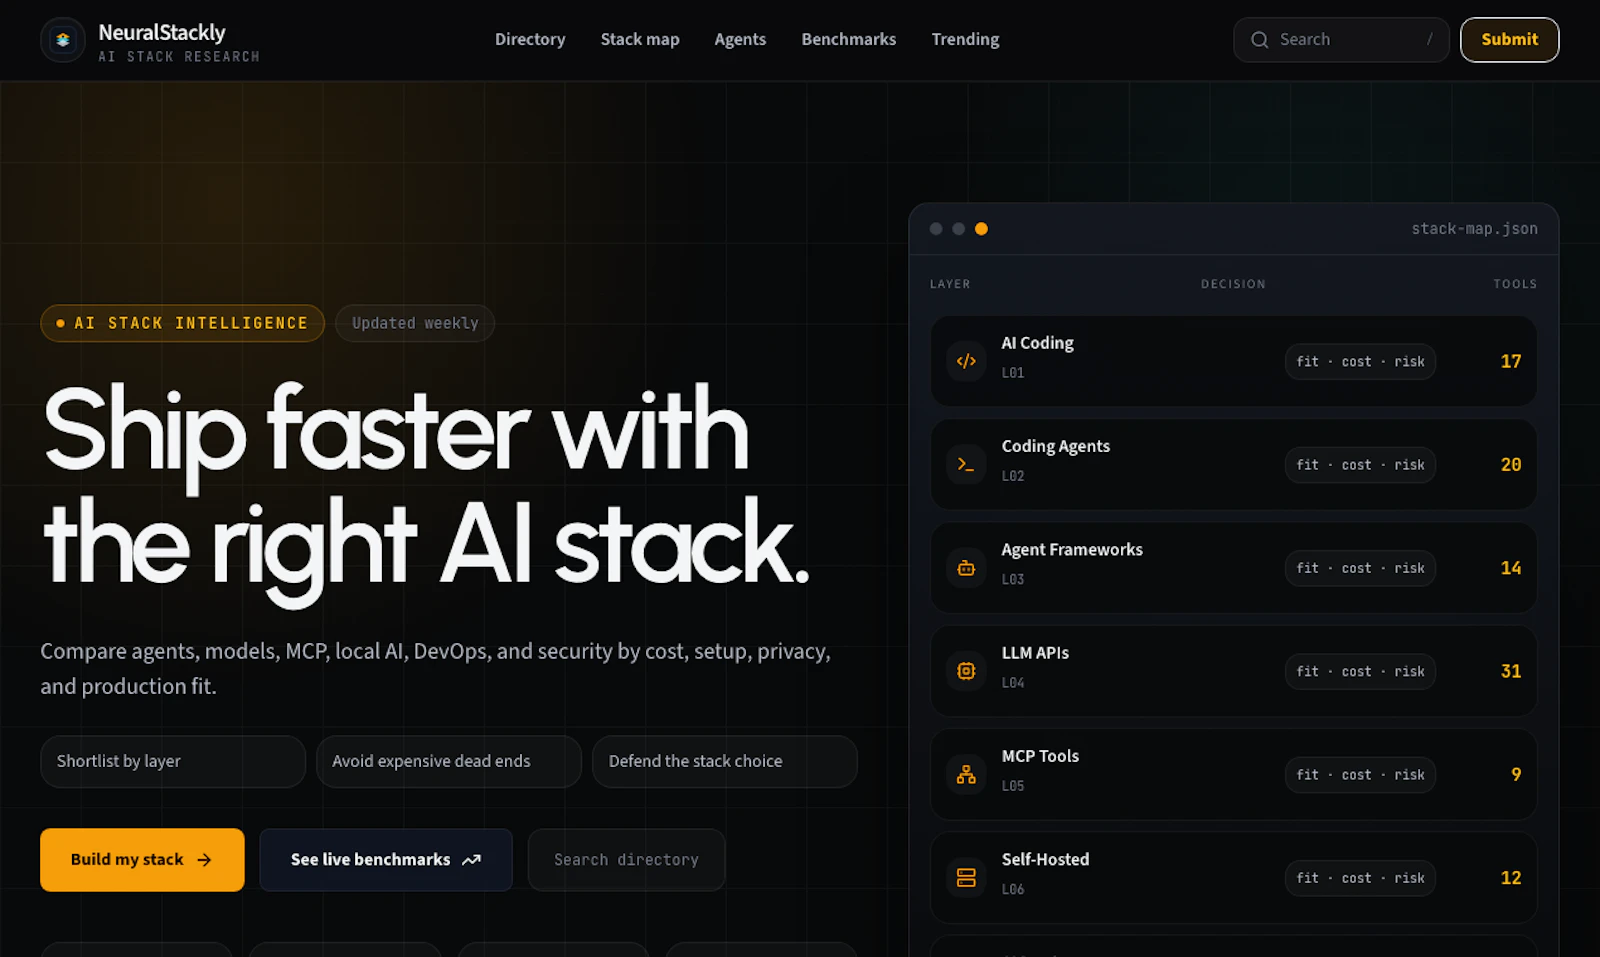Select the AI Coding layer row title

[x=1038, y=343]
